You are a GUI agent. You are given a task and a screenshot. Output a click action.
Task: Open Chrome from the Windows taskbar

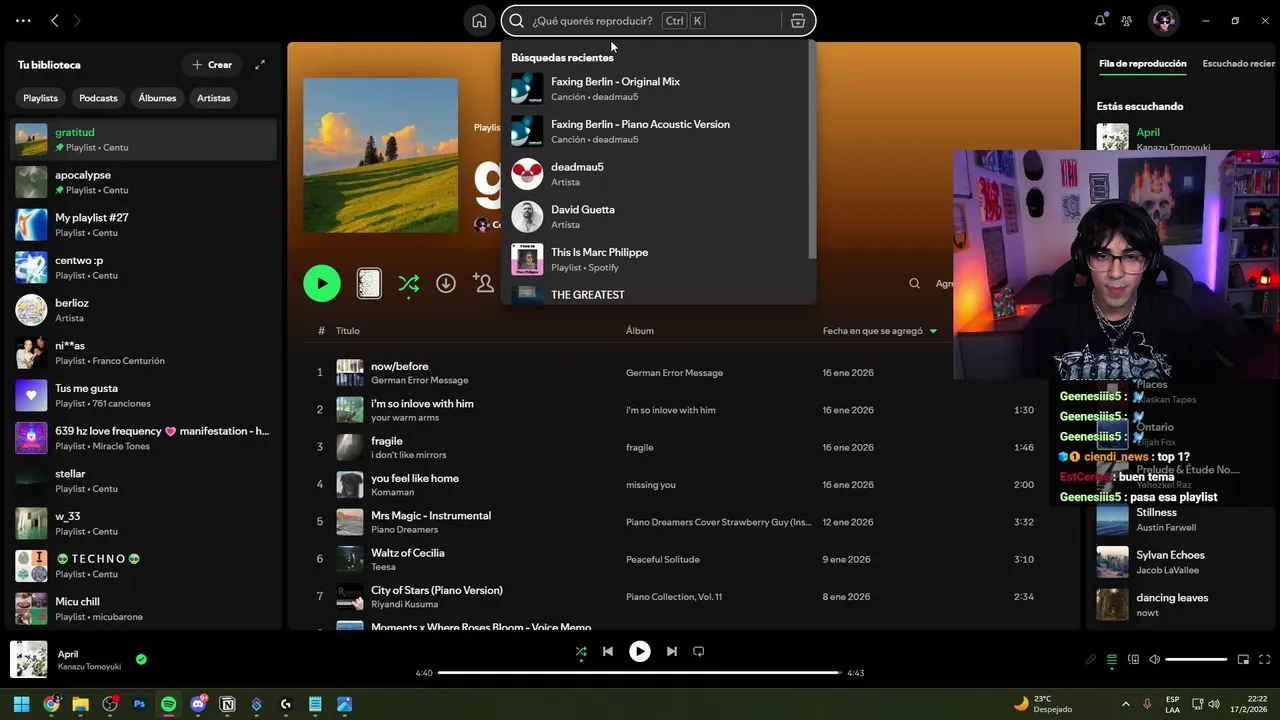point(52,705)
